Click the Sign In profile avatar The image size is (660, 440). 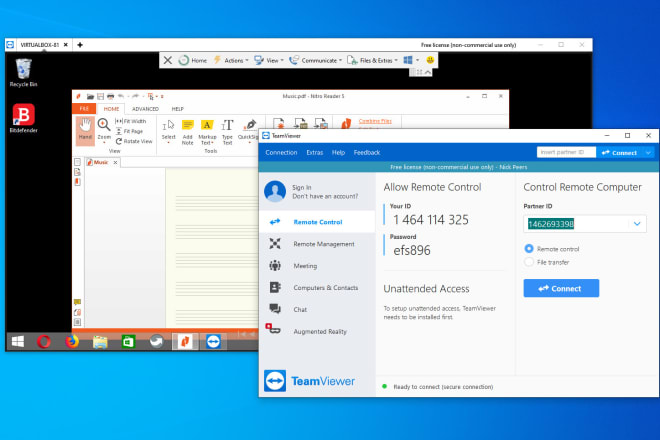pyautogui.click(x=275, y=192)
